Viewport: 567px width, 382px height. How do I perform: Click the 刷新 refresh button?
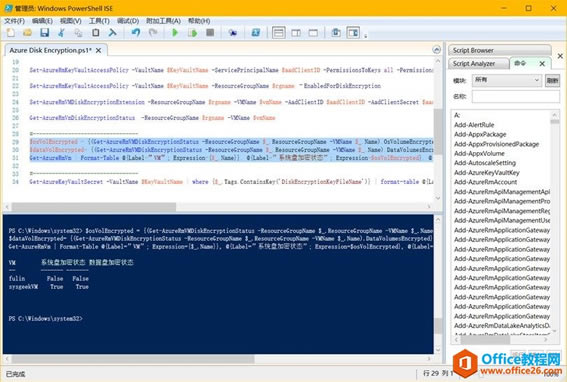(x=552, y=80)
